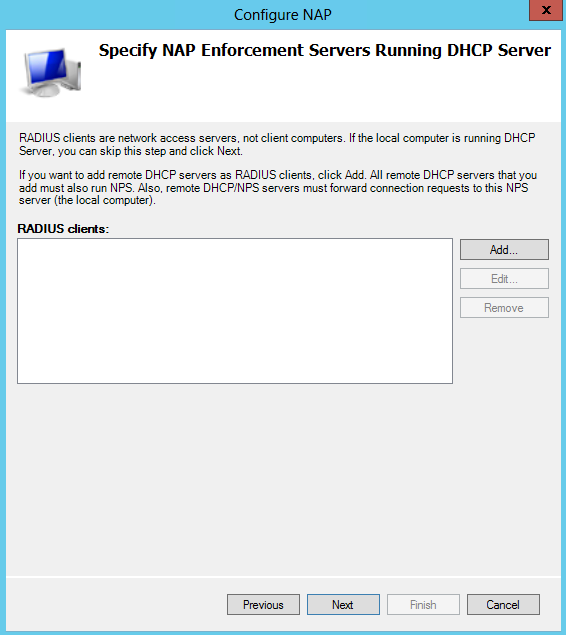Click the paragraph about remote DHCP servers

278,188
